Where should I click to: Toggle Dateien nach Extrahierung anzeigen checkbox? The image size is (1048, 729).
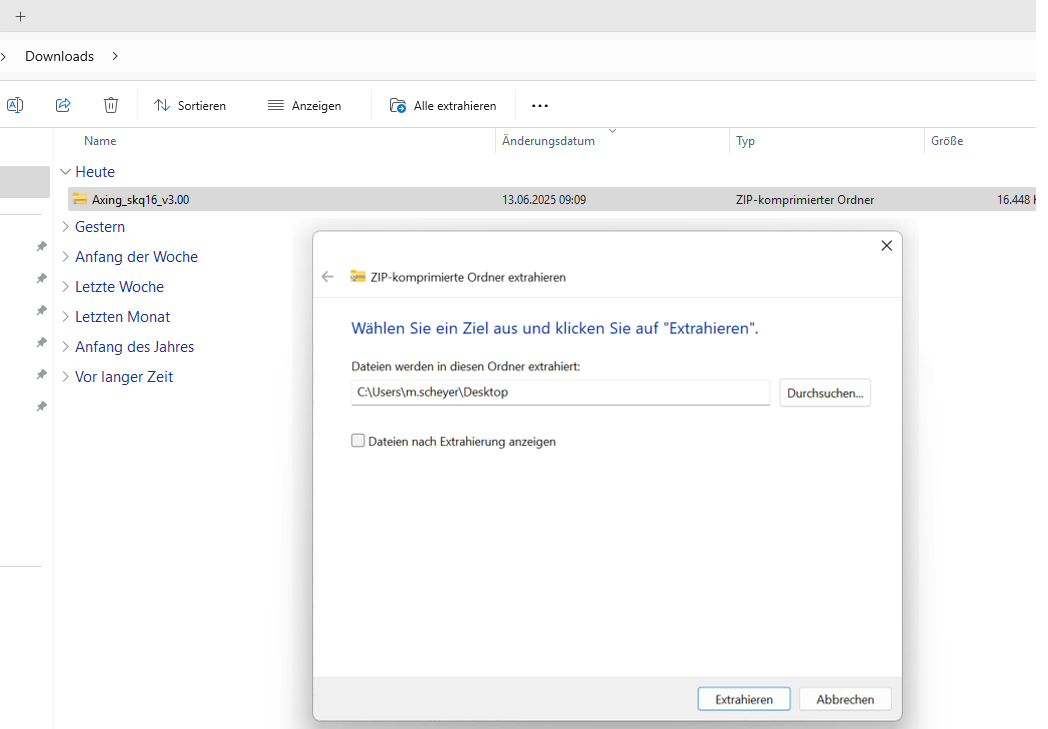358,441
